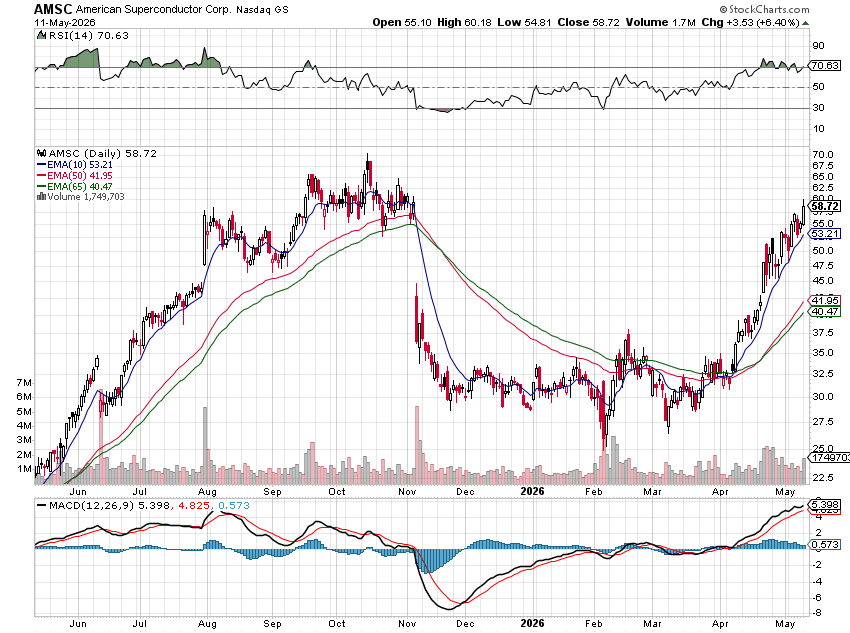Open the StockCharts.com copyright link

[764, 9]
